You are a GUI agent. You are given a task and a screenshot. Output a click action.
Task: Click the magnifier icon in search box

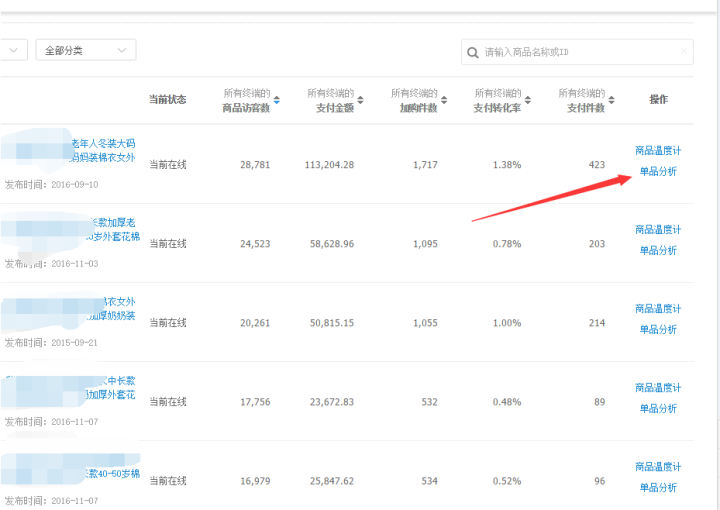[471, 52]
